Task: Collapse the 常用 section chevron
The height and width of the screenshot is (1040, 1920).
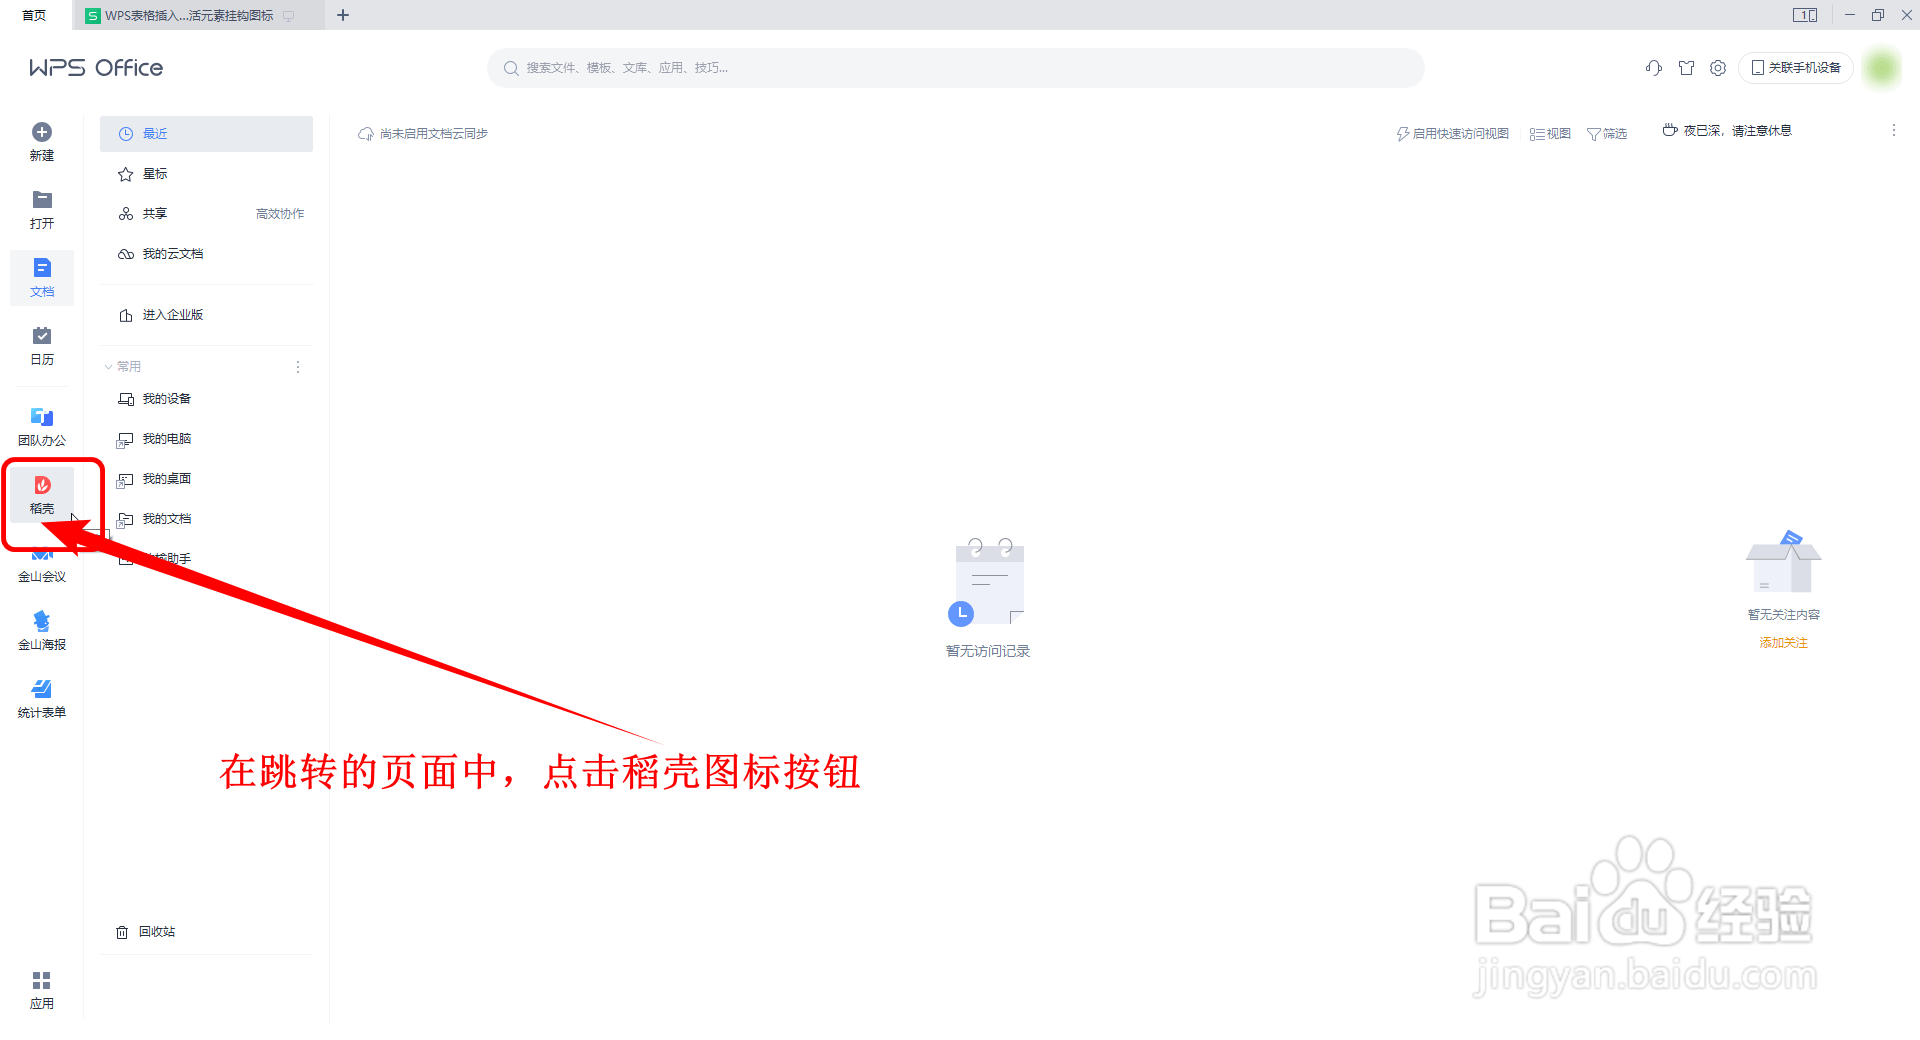Action: pos(110,366)
